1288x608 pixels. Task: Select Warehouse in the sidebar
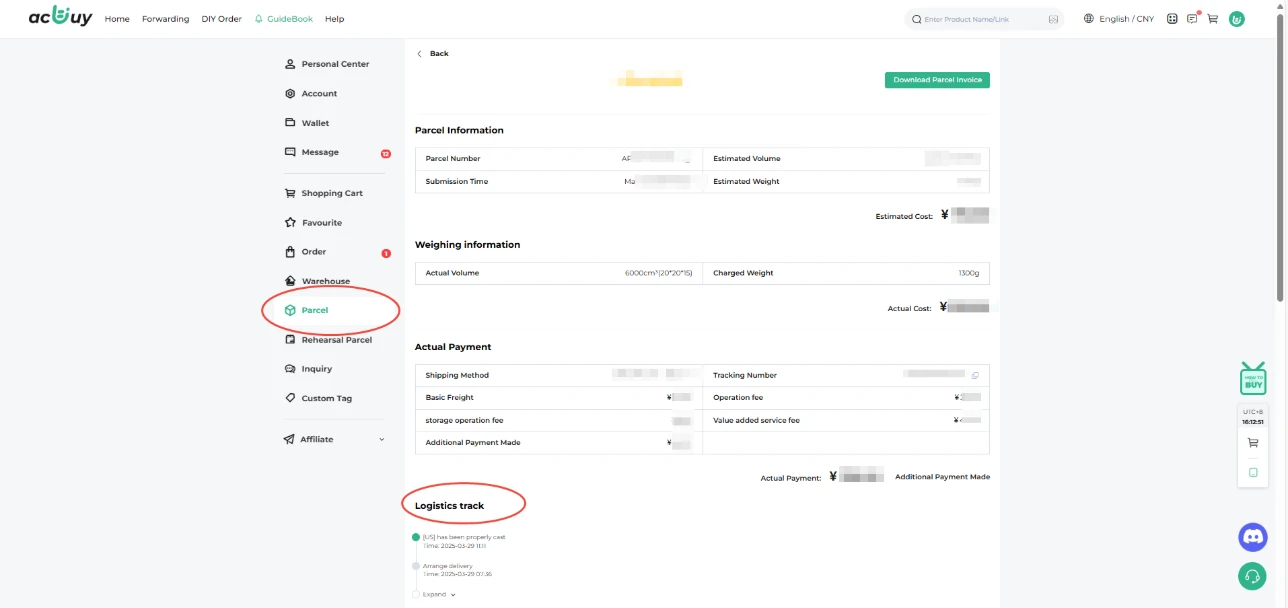click(x=325, y=281)
